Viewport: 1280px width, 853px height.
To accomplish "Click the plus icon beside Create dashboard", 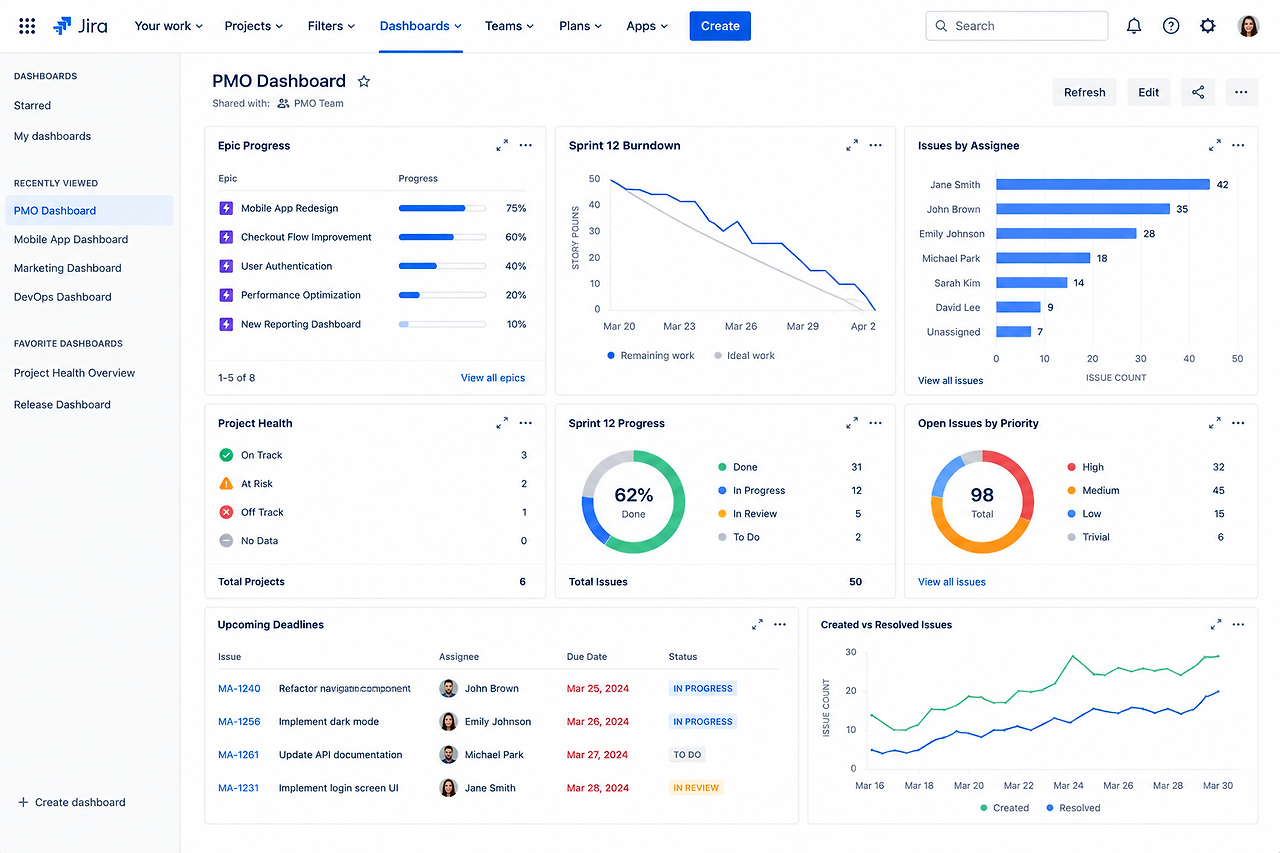I will (23, 802).
